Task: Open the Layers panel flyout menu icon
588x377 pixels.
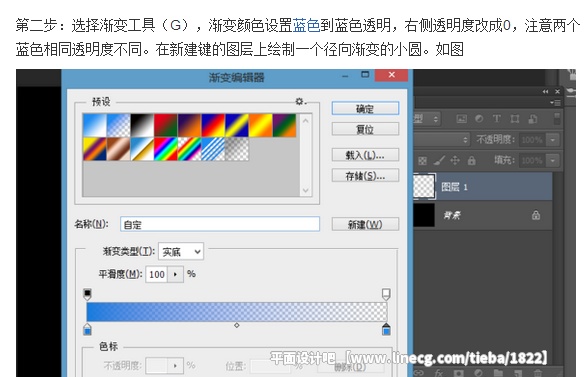Action: [555, 102]
